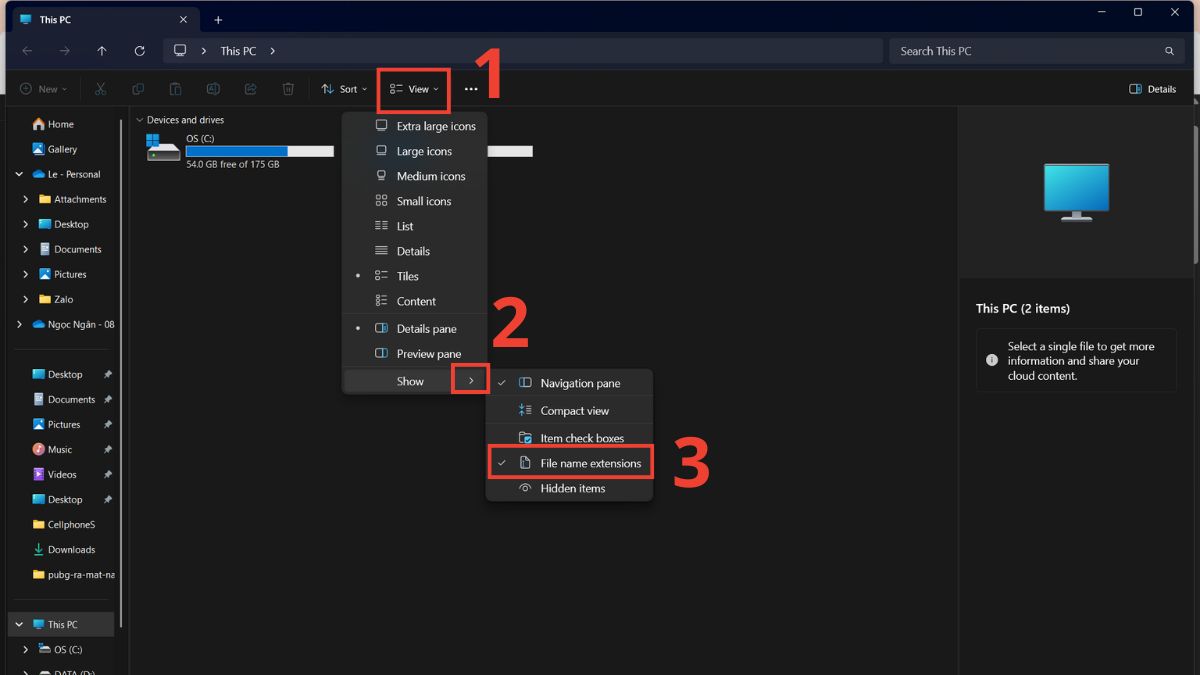
Task: Expand Ngoc Ngân OneDrive node
Action: click(x=19, y=324)
